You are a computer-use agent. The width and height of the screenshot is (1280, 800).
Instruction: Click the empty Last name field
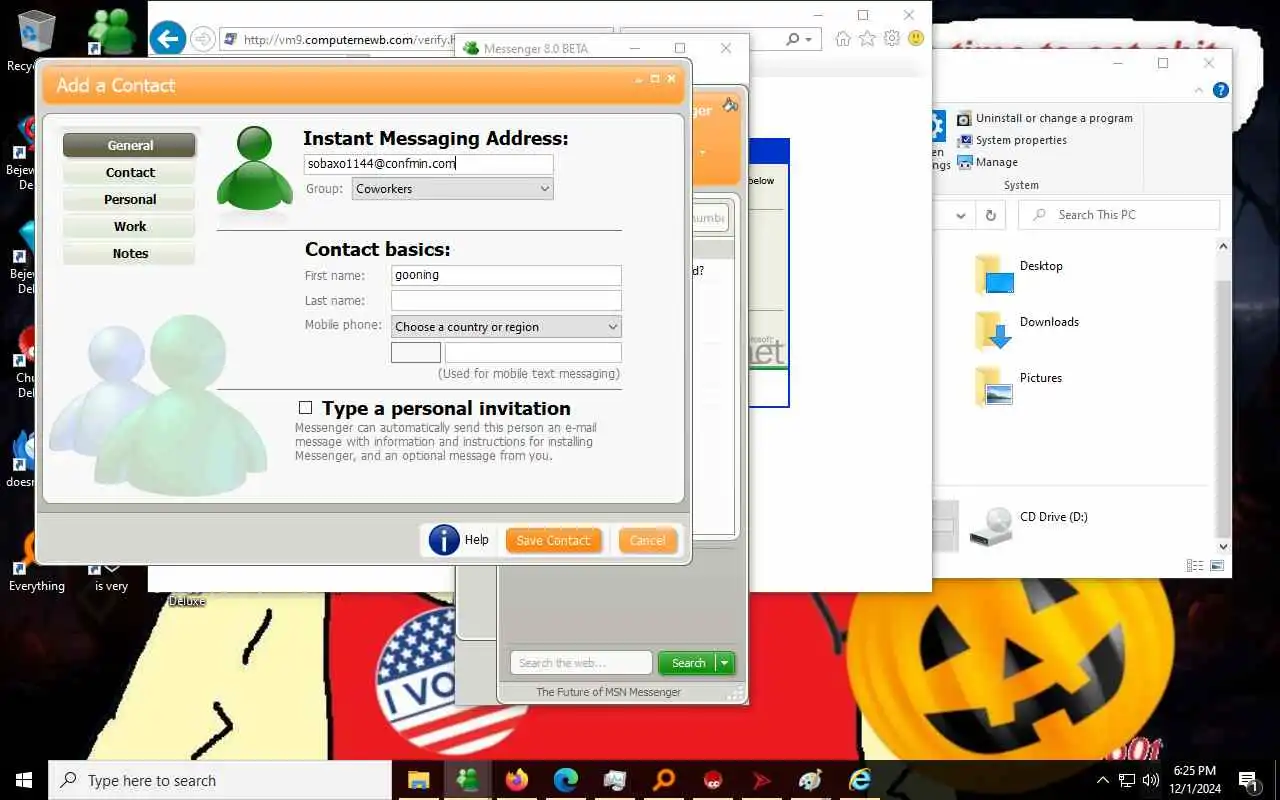[x=506, y=300]
